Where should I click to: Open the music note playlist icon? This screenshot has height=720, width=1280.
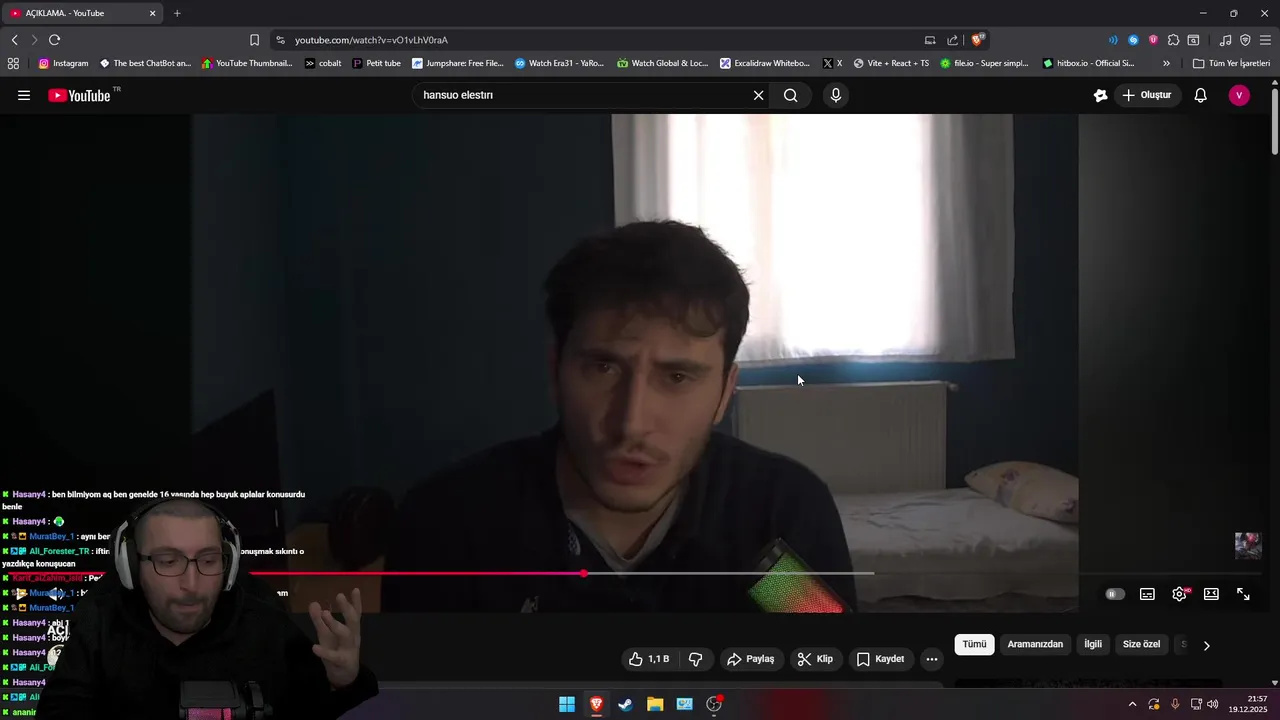(1225, 40)
